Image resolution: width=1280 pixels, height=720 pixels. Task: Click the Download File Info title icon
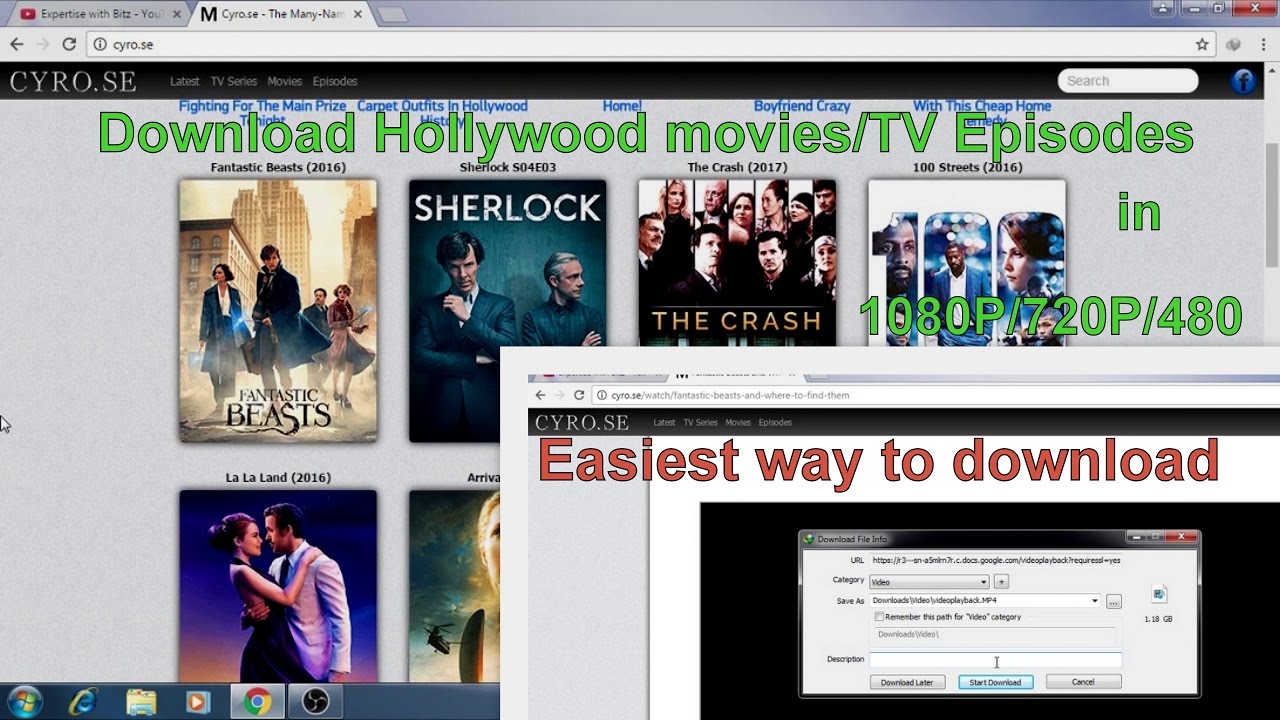(810, 539)
